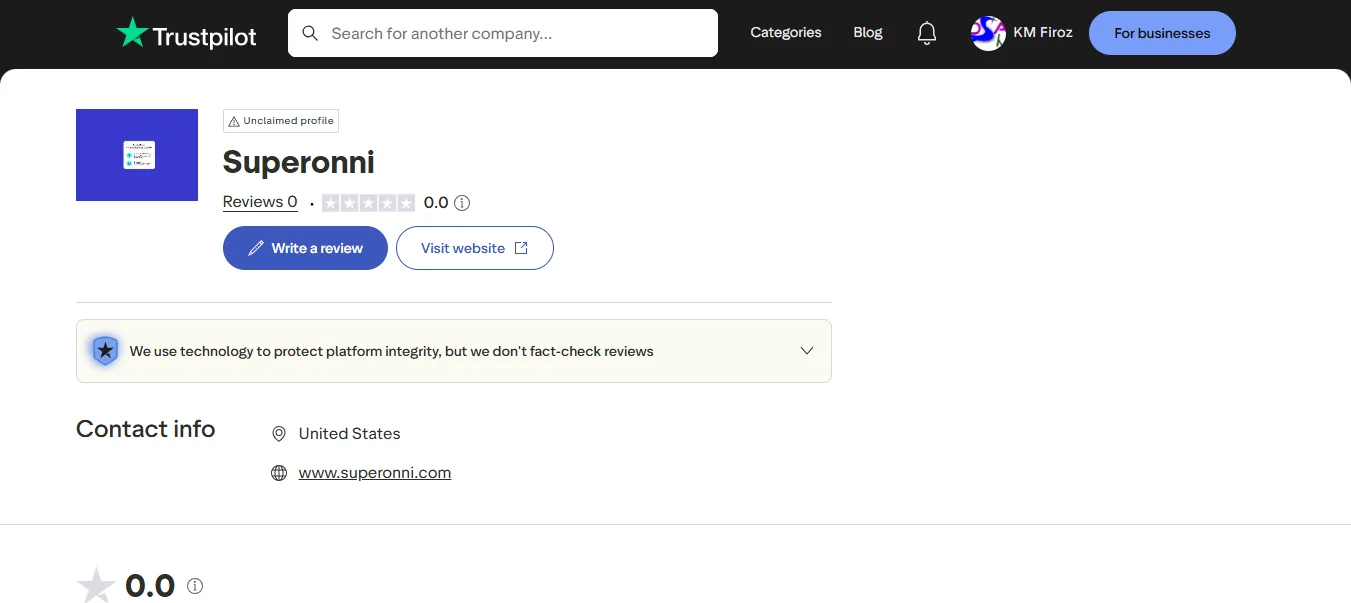Click the large grey star near the bottom of the page

pyautogui.click(x=96, y=586)
